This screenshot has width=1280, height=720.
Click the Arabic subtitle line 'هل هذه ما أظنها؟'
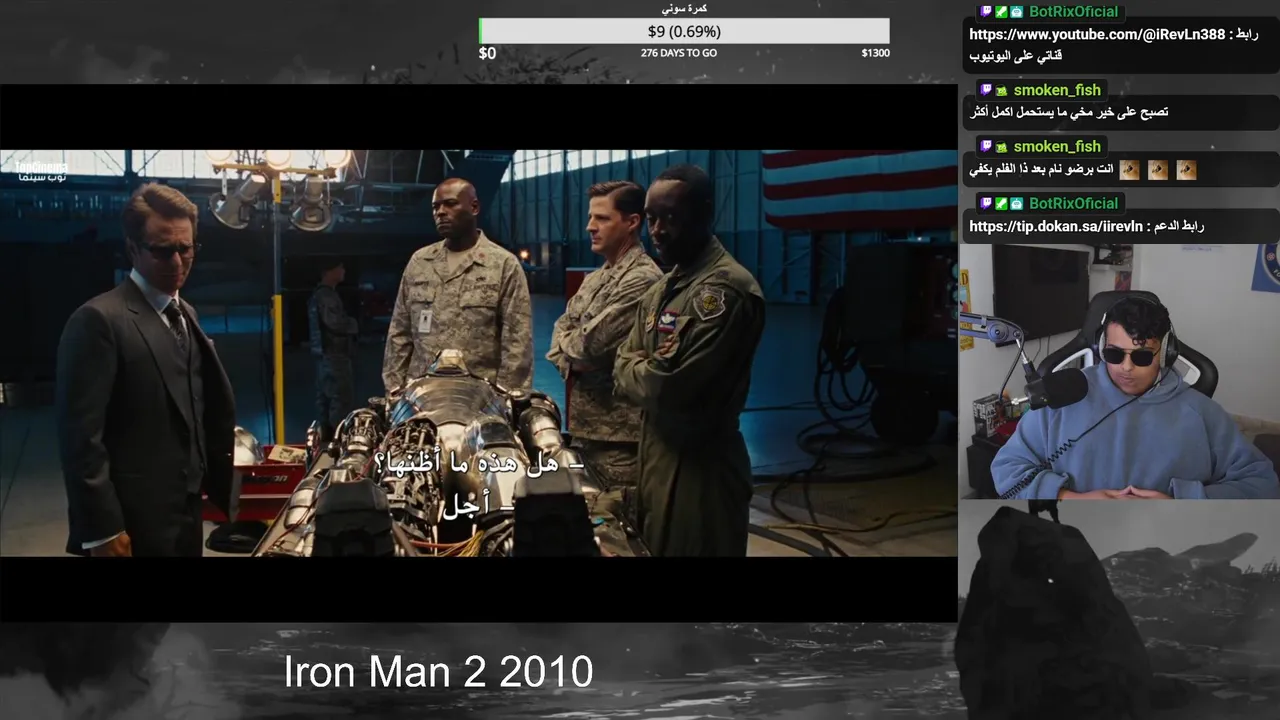click(479, 465)
